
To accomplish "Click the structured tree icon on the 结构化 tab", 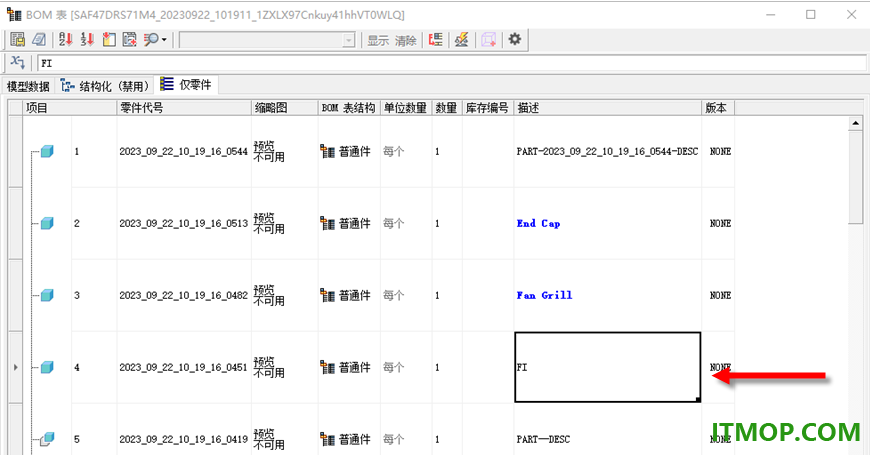I will (67, 85).
